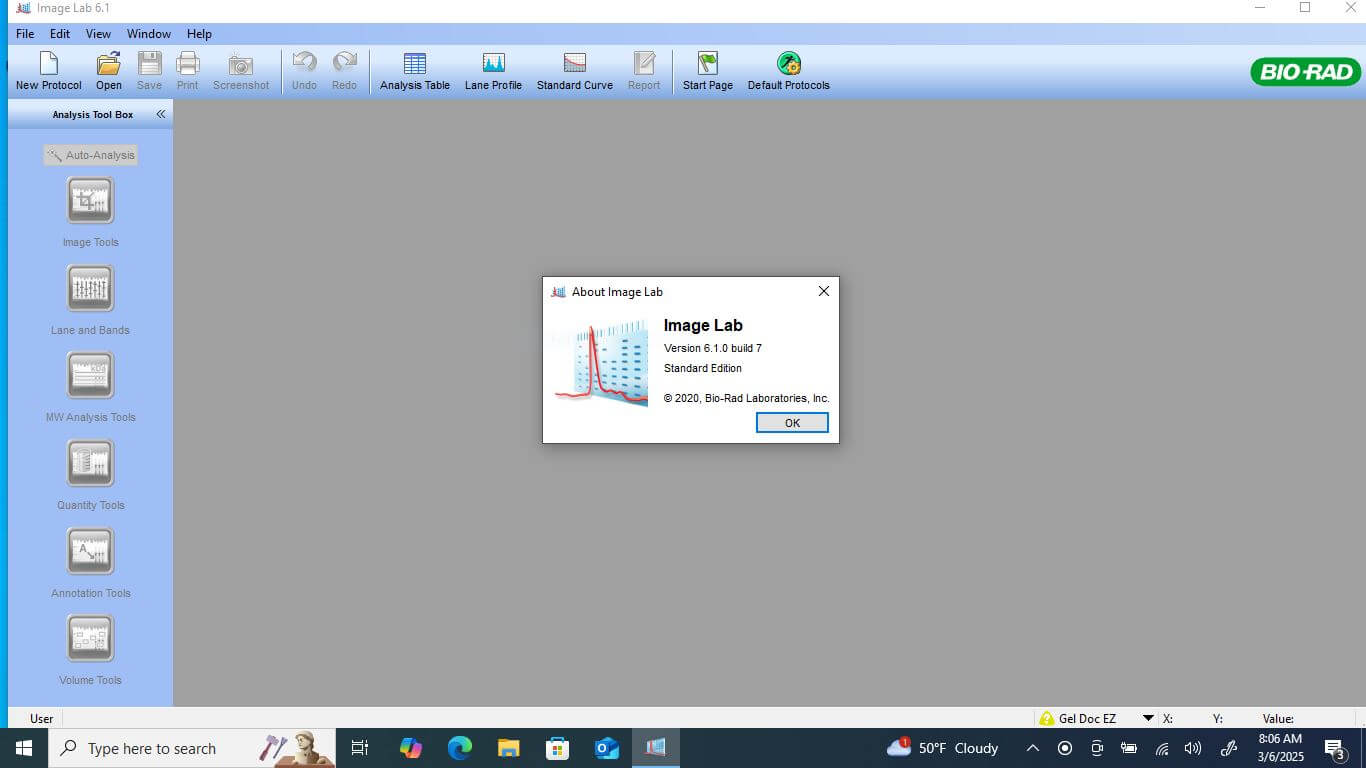Screen dimensions: 1366x768
Task: Open Image Tools in the toolbox
Action: click(90, 201)
